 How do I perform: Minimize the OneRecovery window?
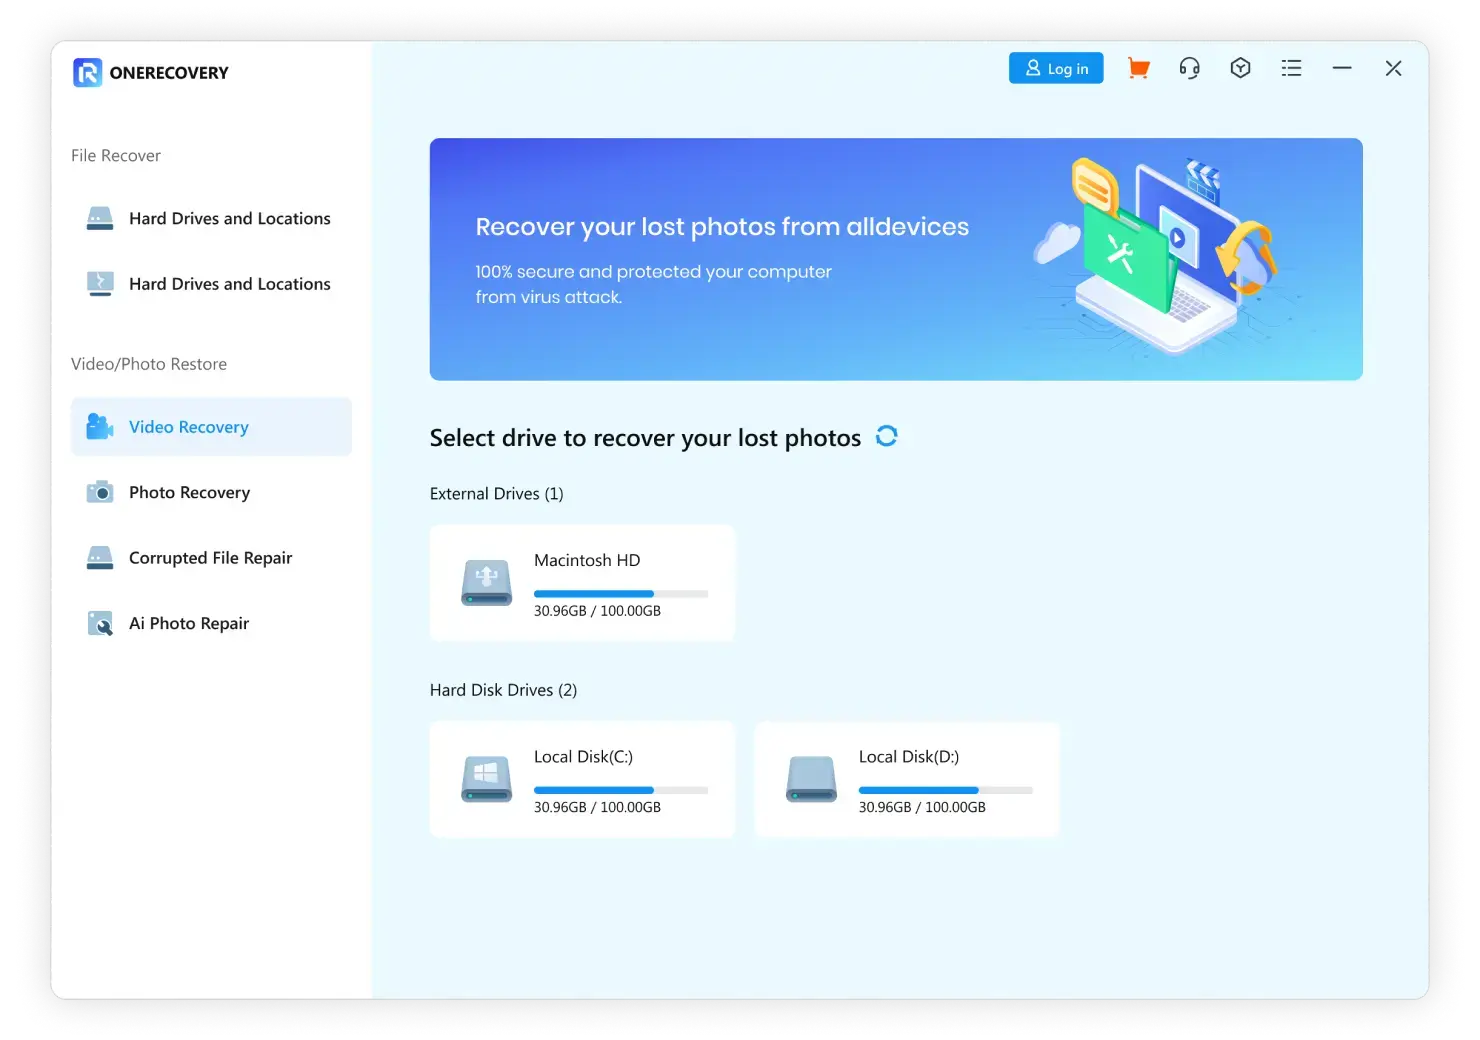pyautogui.click(x=1342, y=68)
